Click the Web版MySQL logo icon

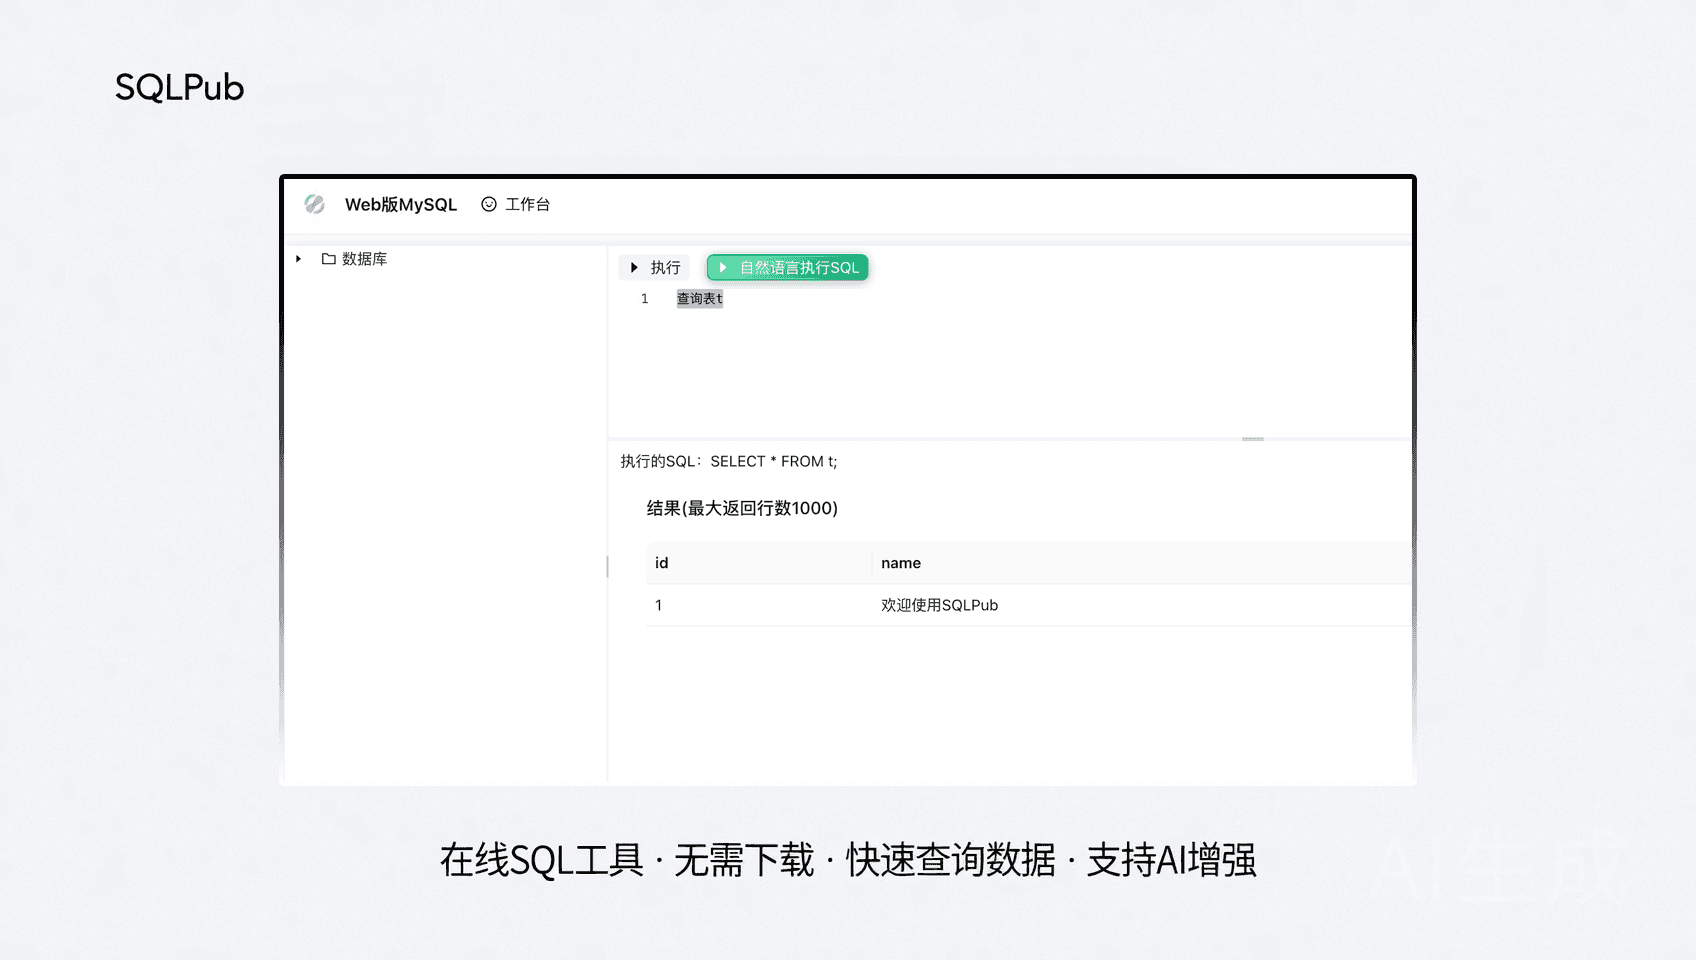point(315,204)
